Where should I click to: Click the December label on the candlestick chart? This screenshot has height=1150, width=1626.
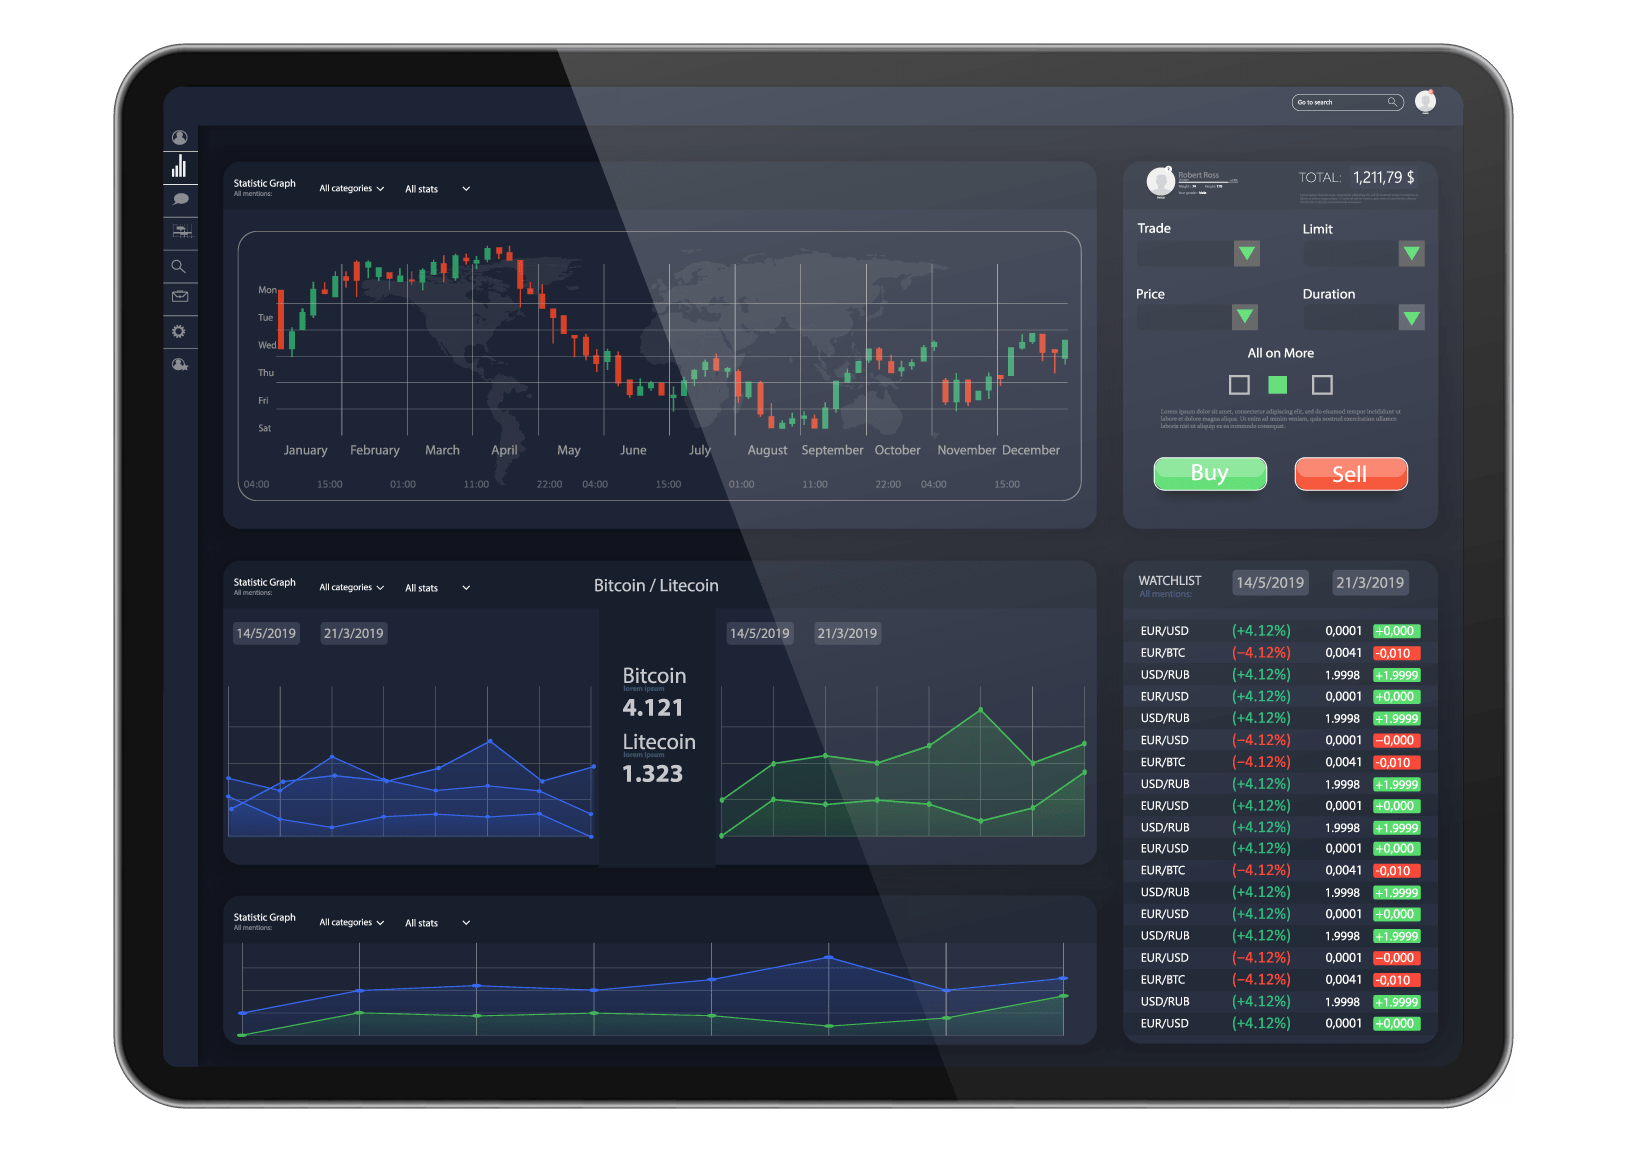[1031, 451]
